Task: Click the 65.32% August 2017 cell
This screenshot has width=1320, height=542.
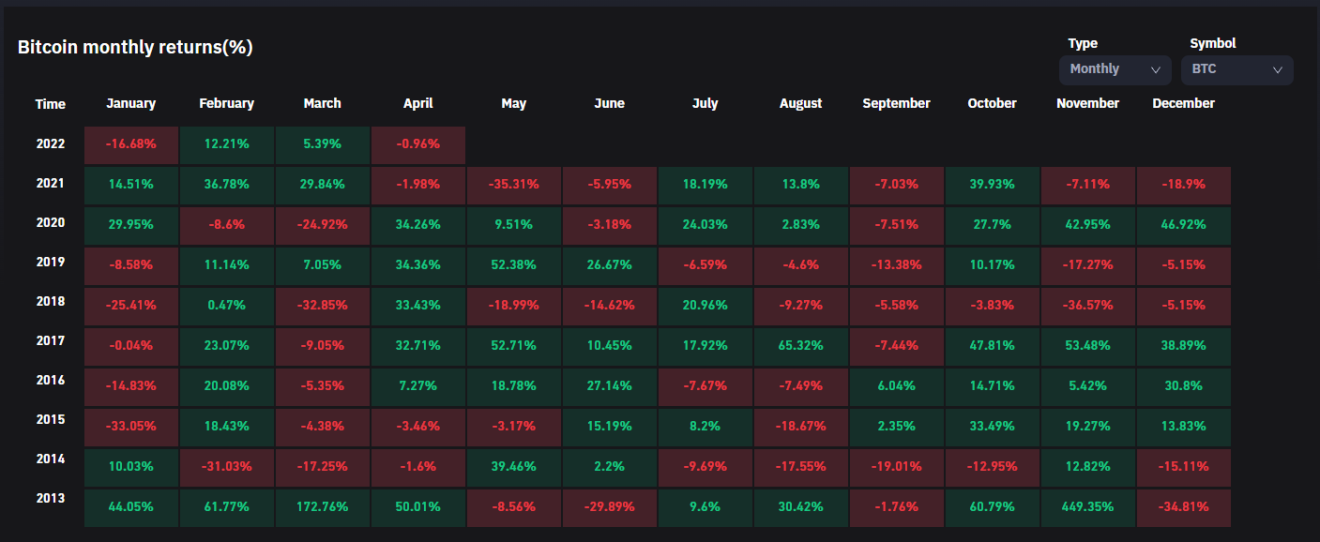Action: point(800,346)
